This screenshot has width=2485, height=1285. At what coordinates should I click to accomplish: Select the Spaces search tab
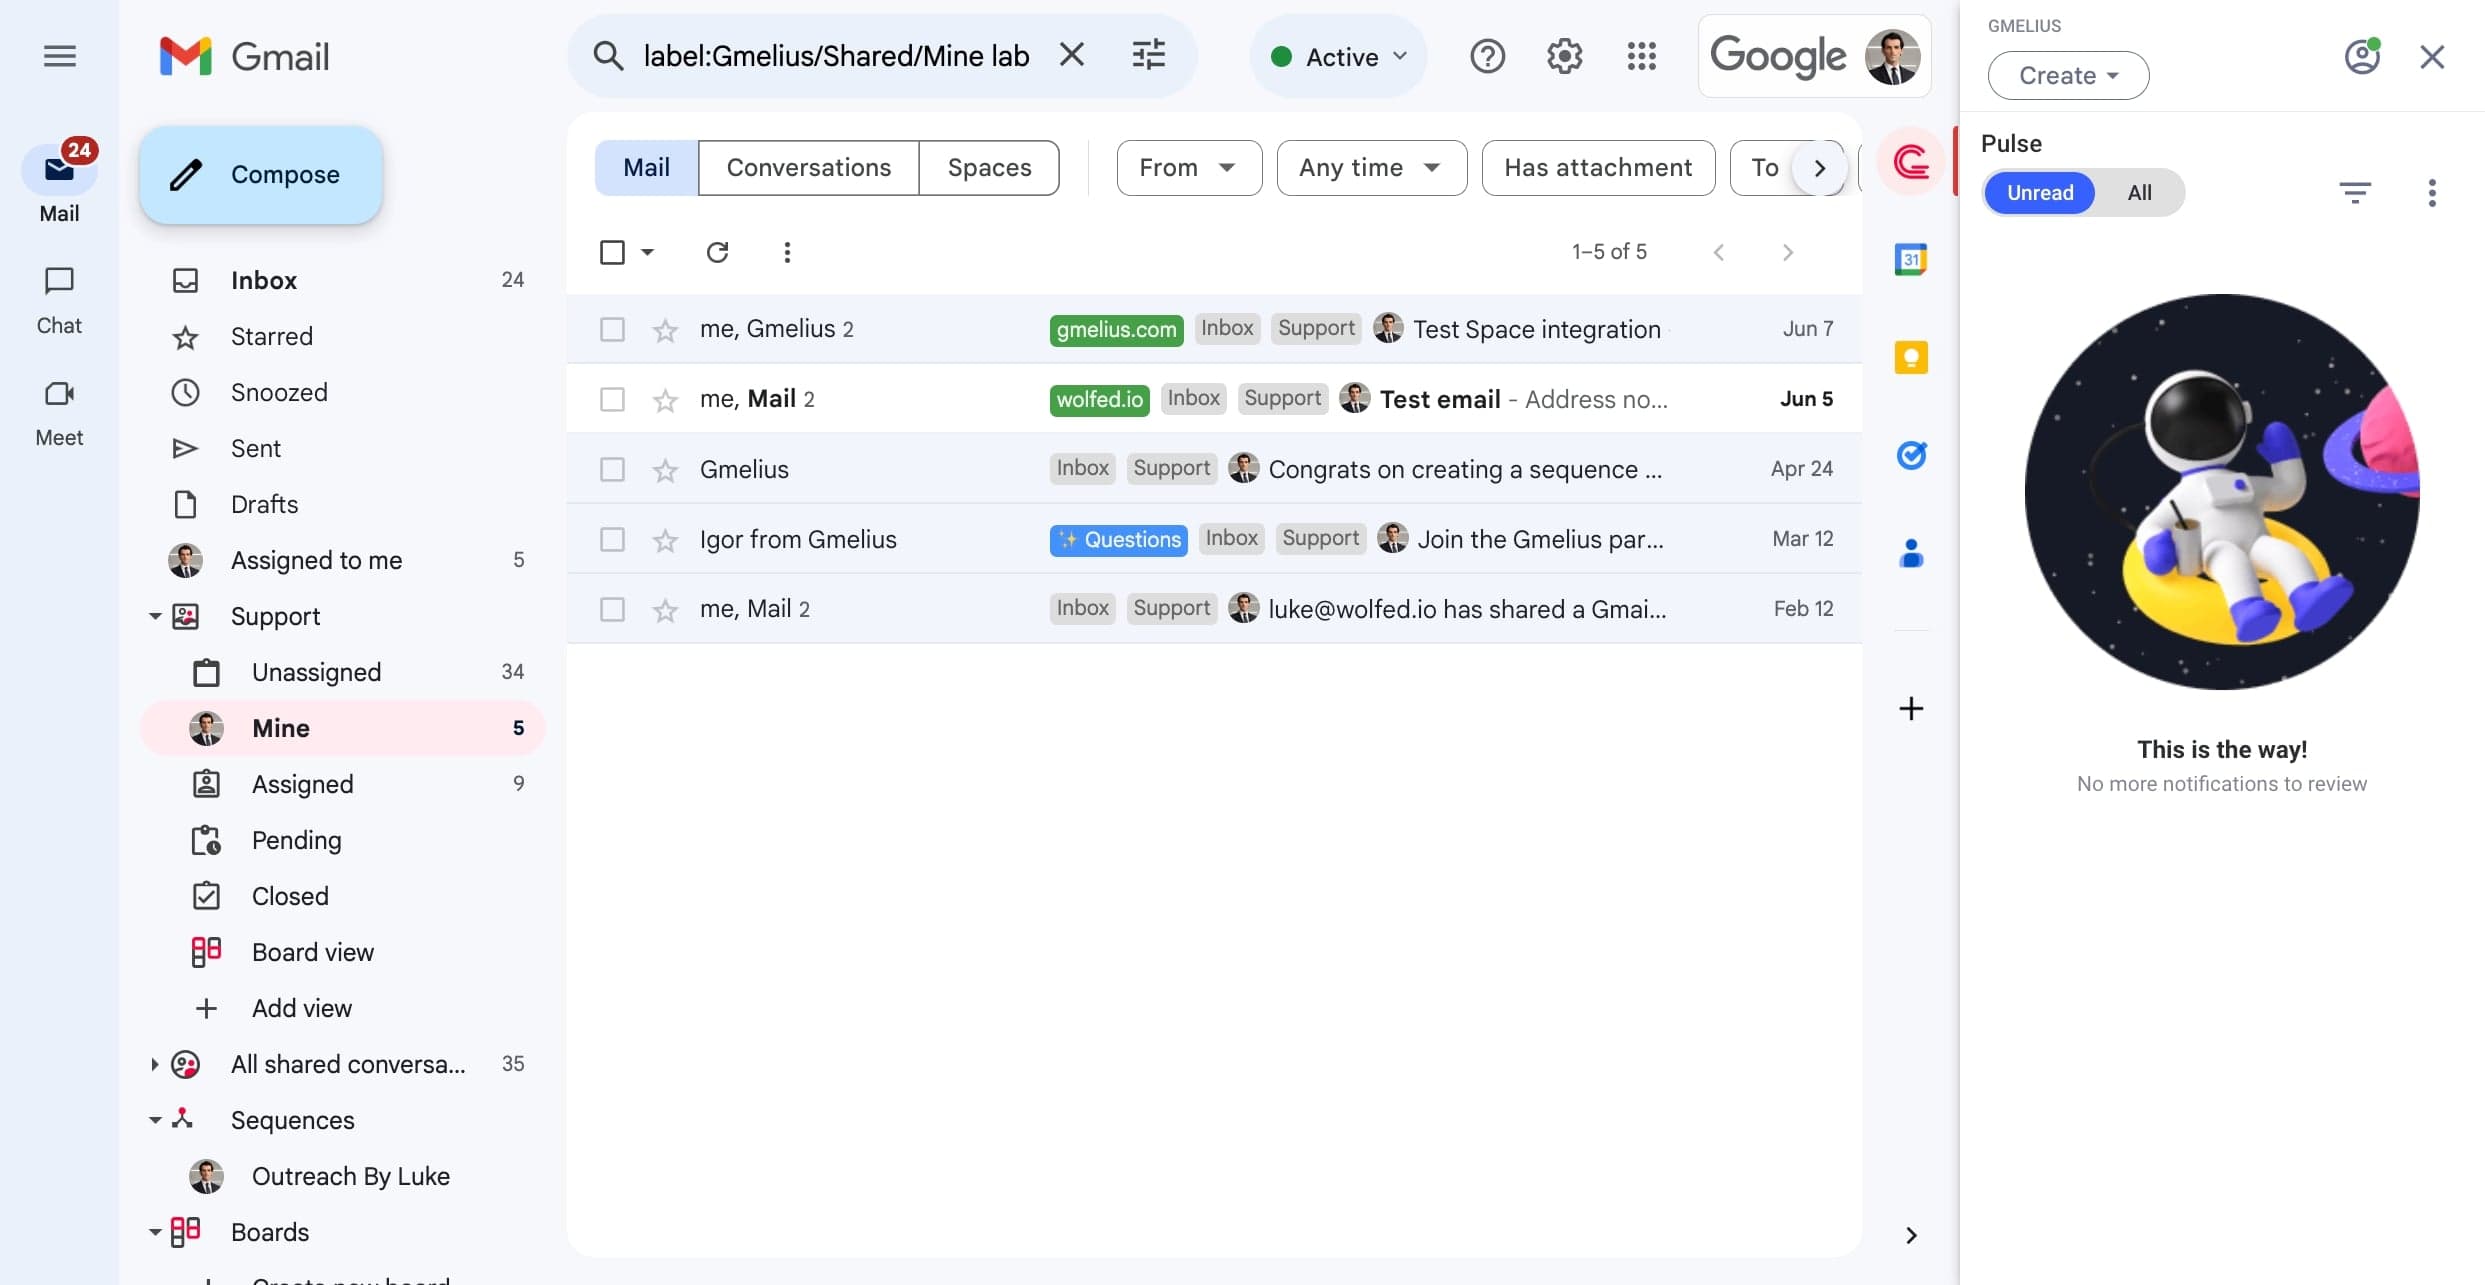(x=989, y=167)
